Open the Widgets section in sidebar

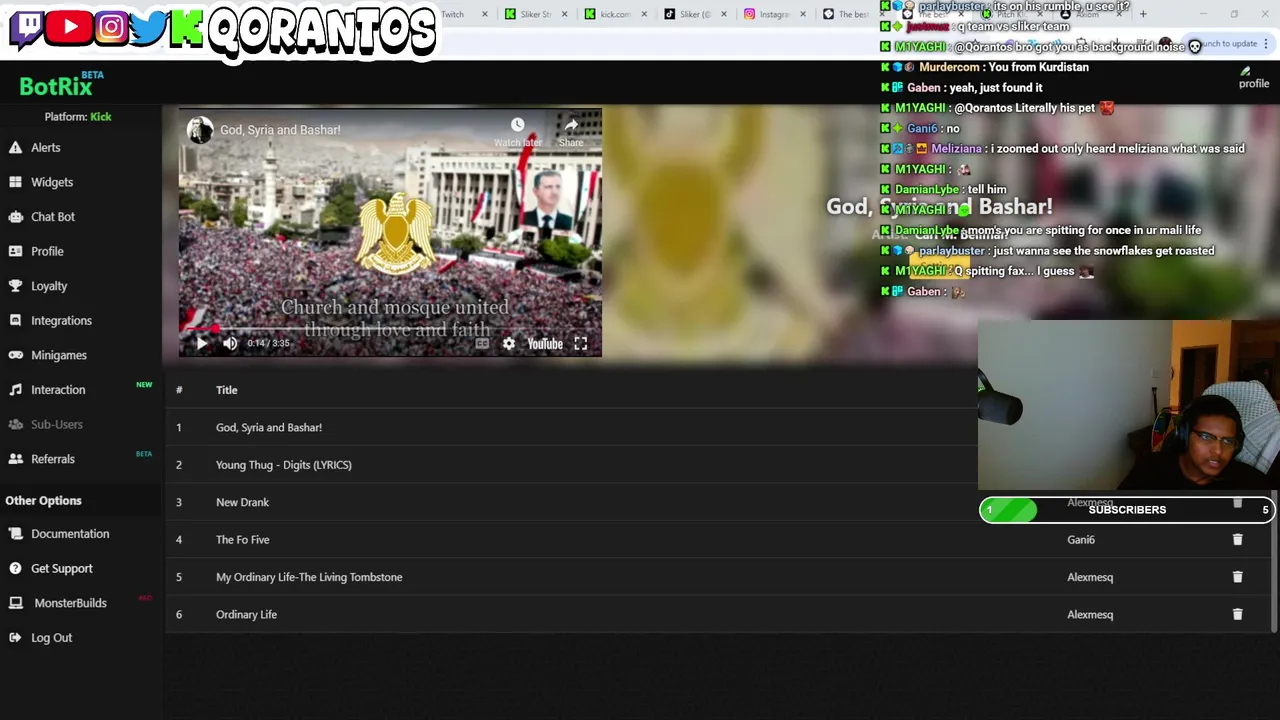click(51, 182)
